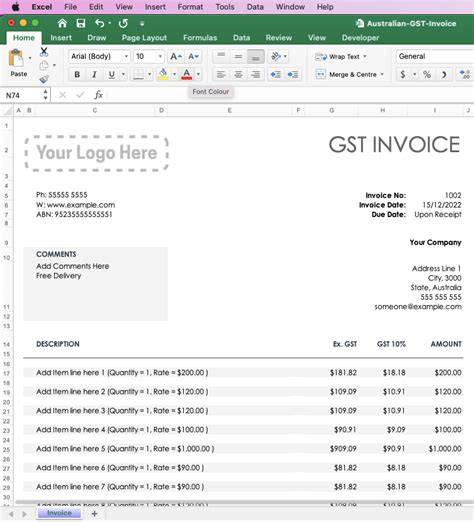Screen dimensions: 474x522
Task: Click the Undo arrow icon
Action: pyautogui.click(x=99, y=23)
